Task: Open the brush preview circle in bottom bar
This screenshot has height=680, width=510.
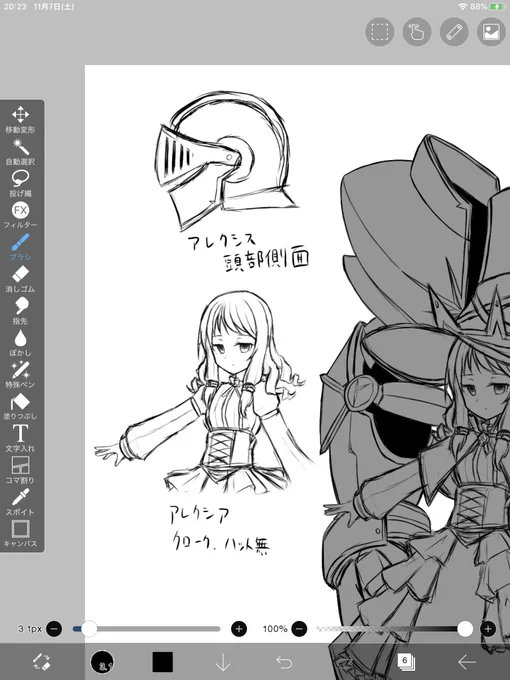Action: [x=102, y=662]
